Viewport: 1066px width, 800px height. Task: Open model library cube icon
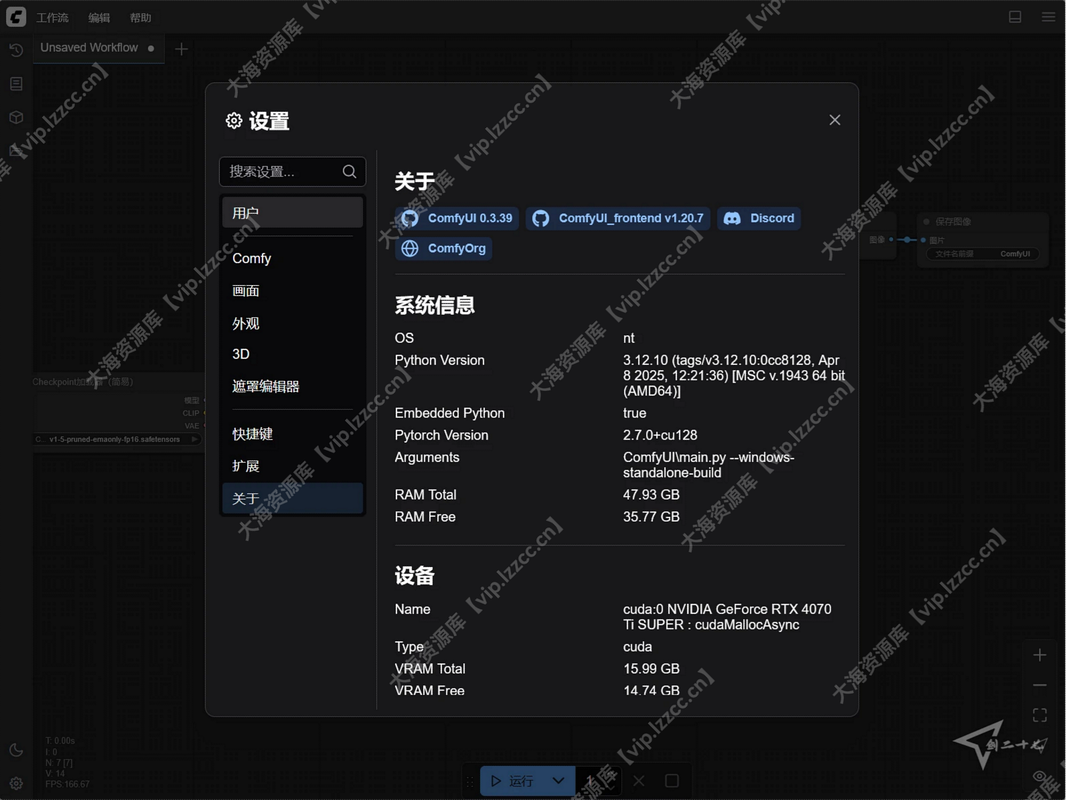(x=16, y=117)
